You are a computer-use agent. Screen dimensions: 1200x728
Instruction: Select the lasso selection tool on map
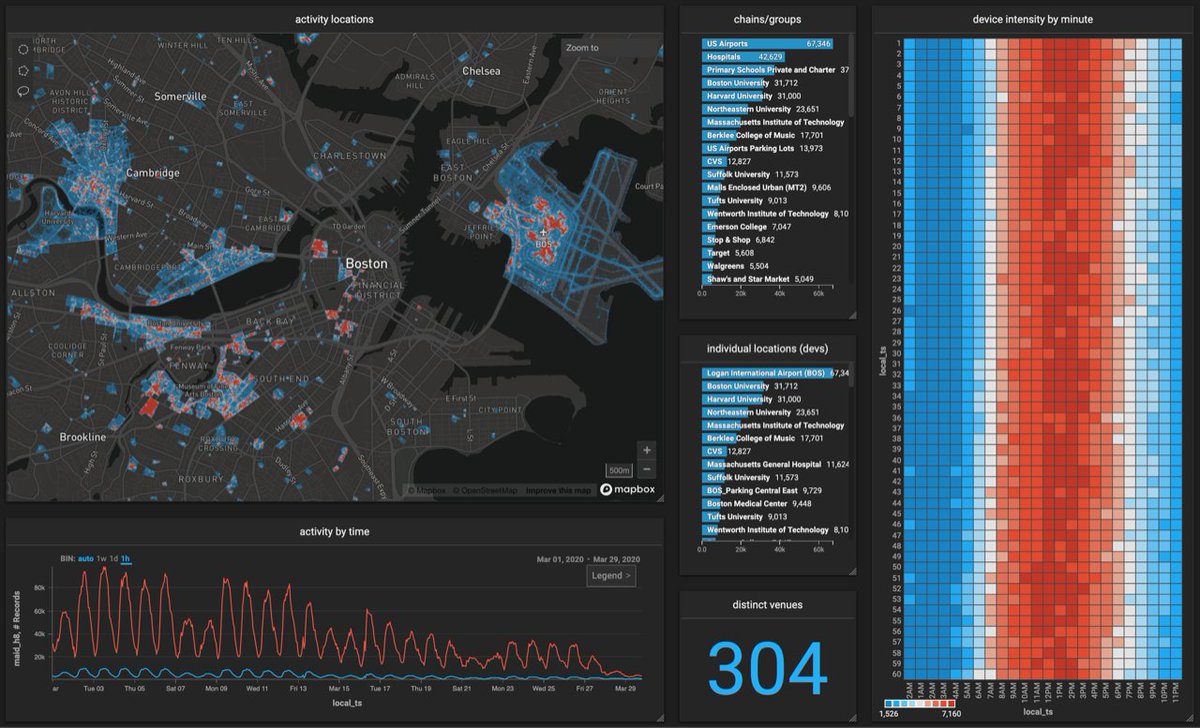23,91
